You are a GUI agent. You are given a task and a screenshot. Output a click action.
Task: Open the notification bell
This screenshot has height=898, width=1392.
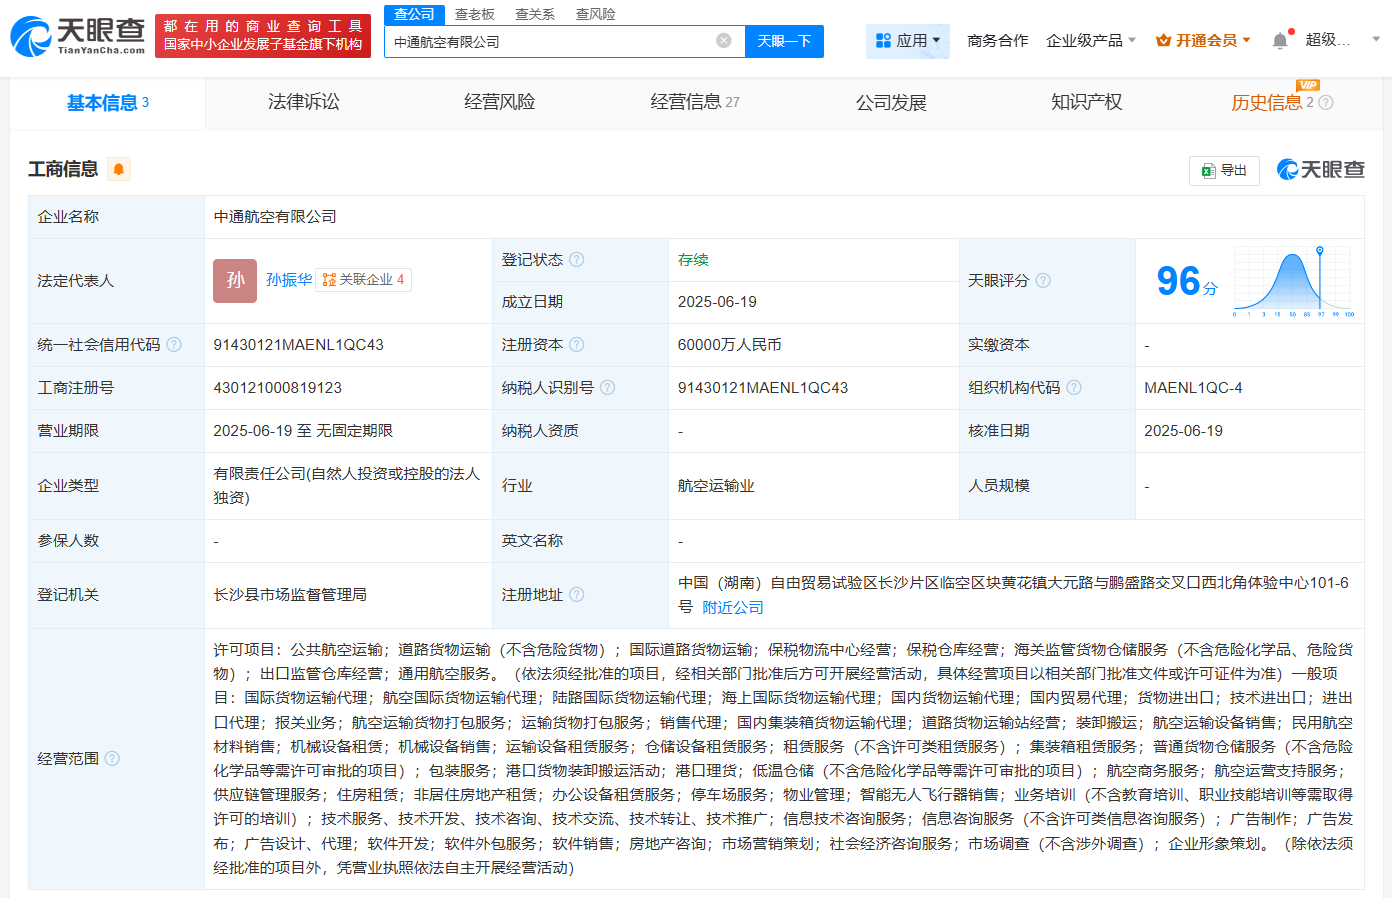(x=1280, y=41)
